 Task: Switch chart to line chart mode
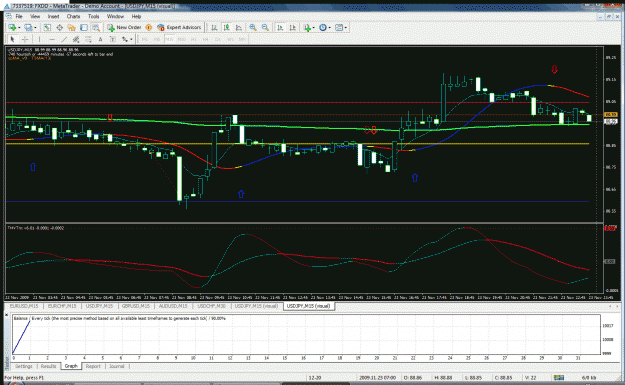tap(239, 27)
